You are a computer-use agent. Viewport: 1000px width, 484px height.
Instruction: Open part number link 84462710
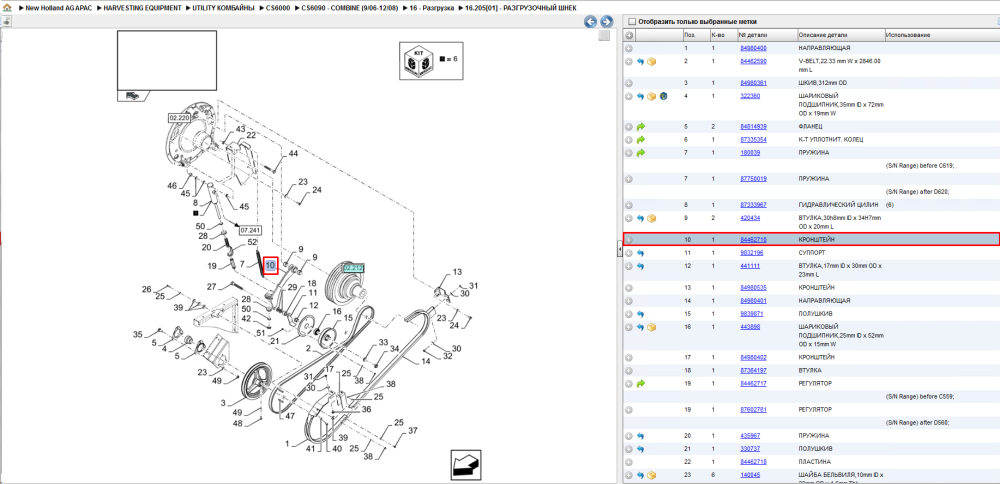coord(753,239)
